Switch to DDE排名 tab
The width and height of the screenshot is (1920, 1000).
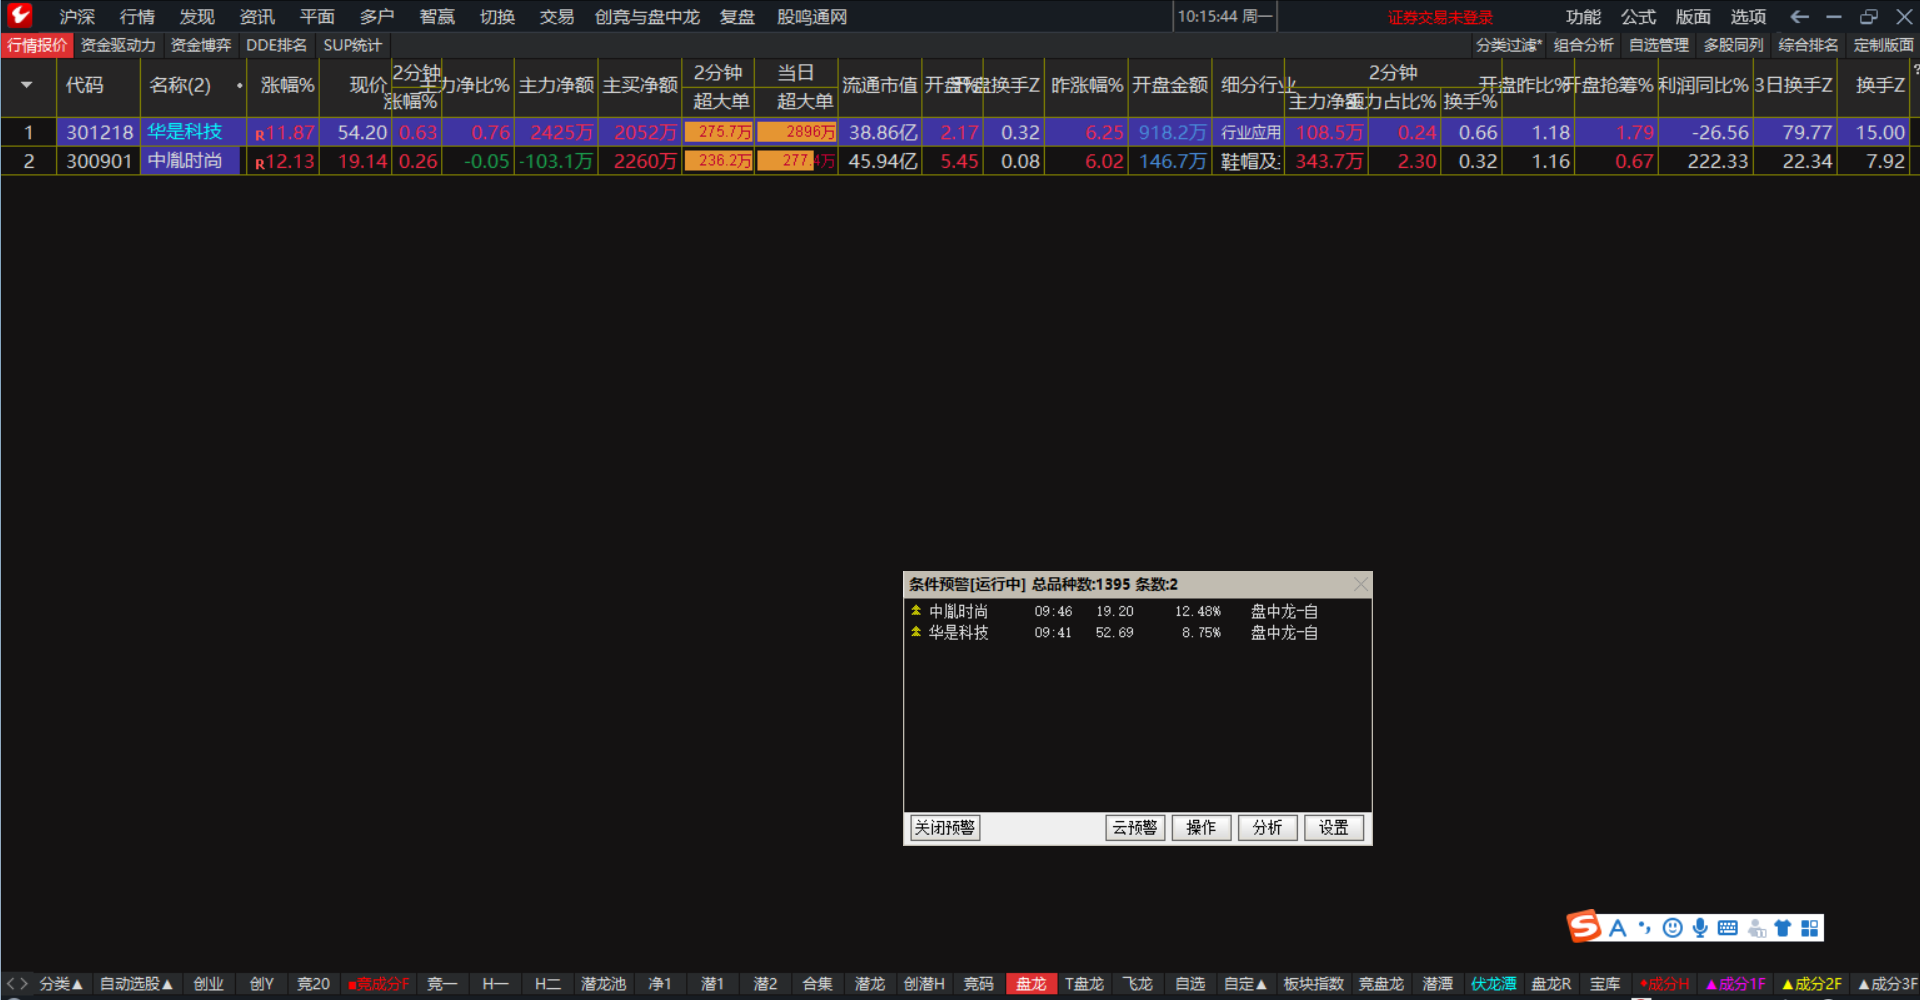tap(277, 45)
